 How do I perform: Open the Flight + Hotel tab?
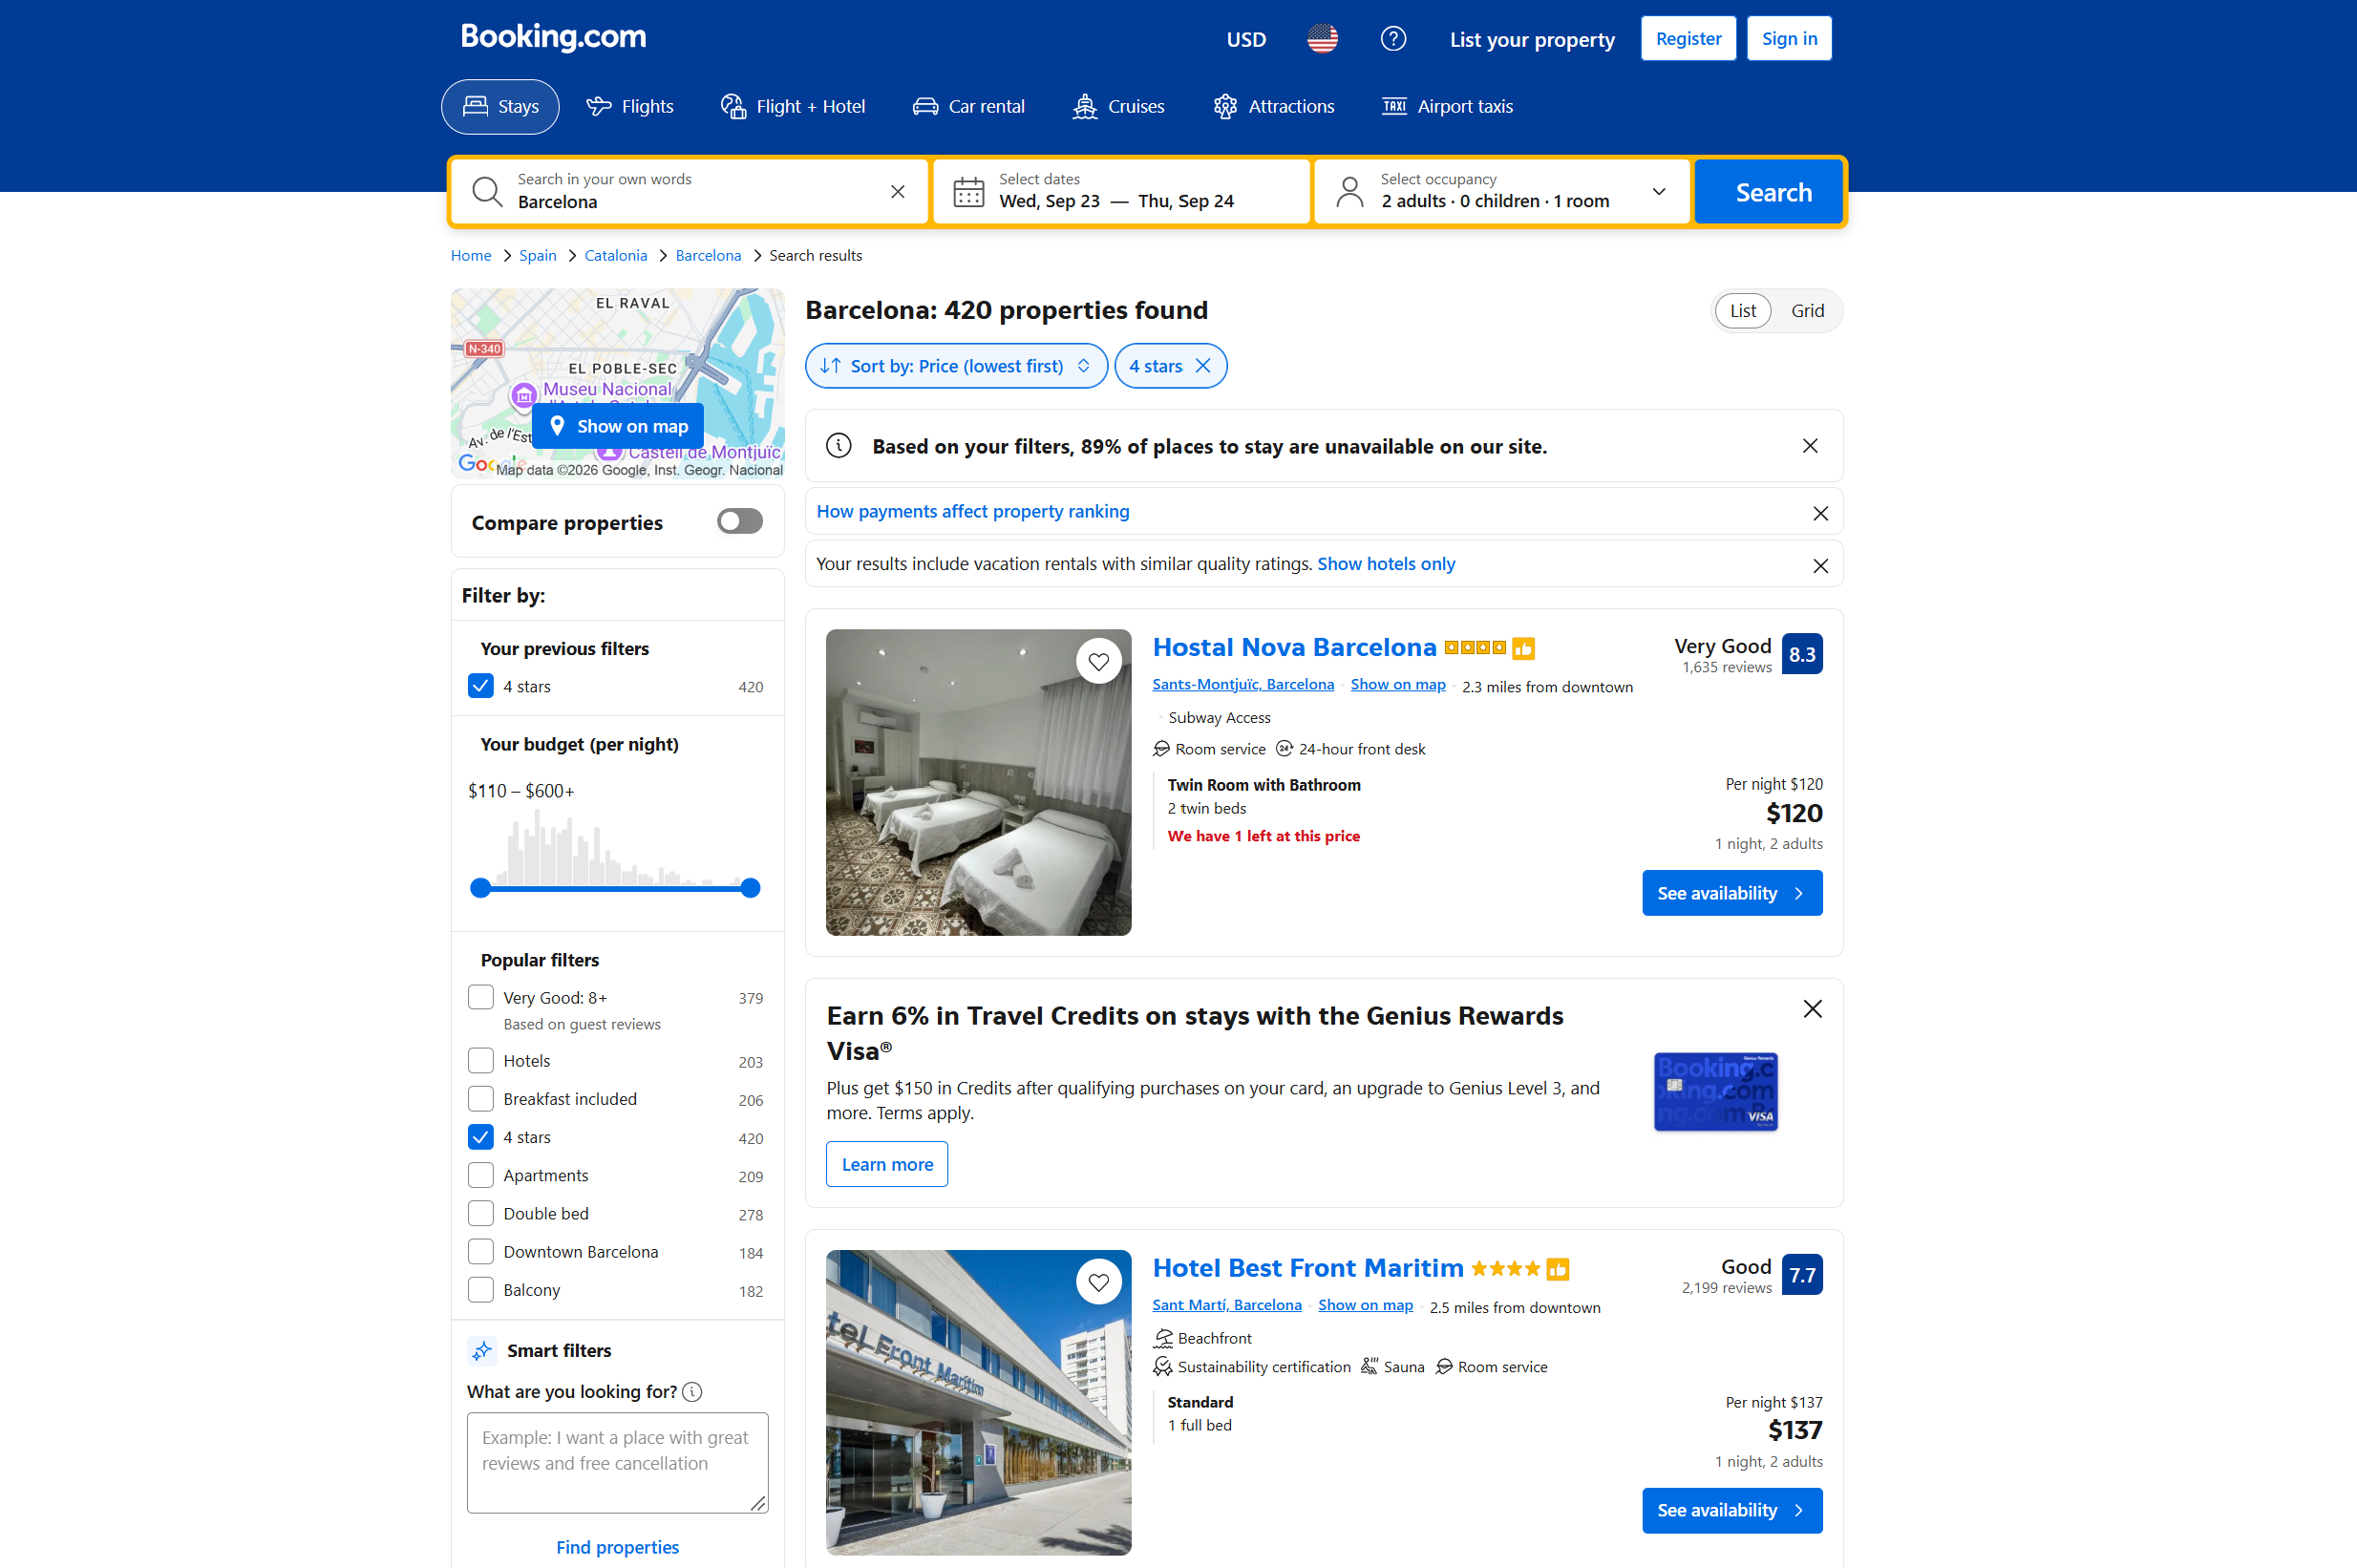(793, 106)
